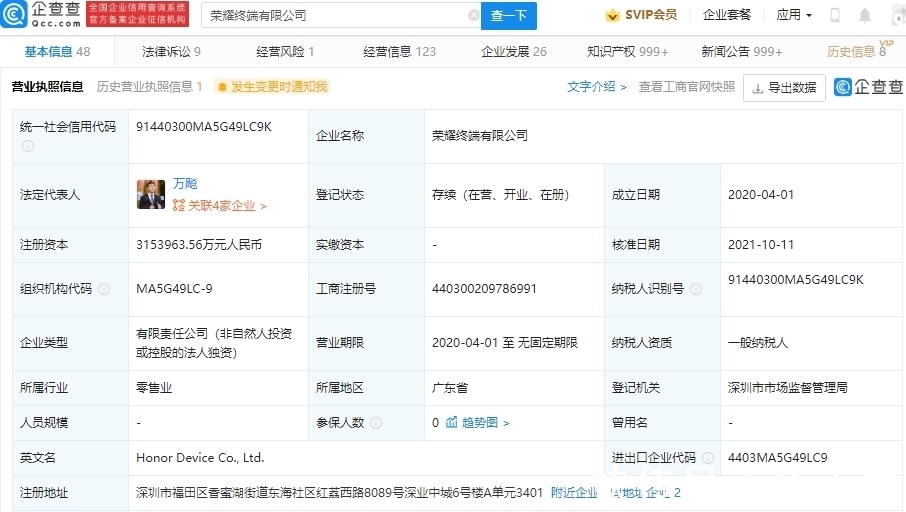The width and height of the screenshot is (906, 512).
Task: Switch to 新闻公告 tab
Action: point(742,51)
